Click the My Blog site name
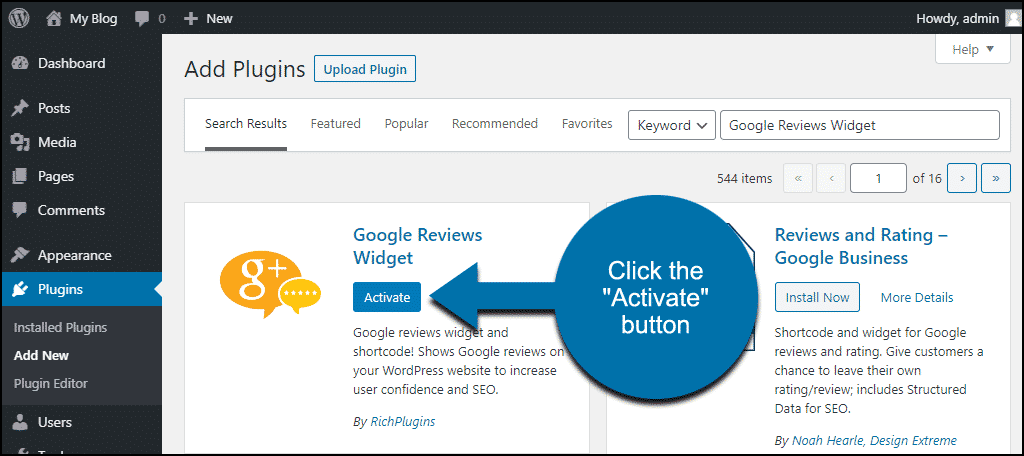Screen dimensions: 1024x456 point(93,19)
